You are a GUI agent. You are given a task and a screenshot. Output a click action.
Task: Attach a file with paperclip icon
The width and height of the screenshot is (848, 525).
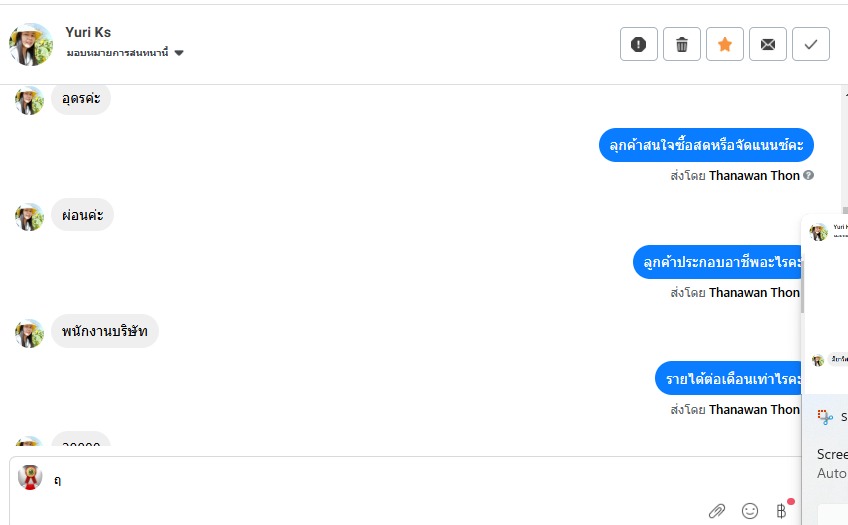click(x=717, y=511)
